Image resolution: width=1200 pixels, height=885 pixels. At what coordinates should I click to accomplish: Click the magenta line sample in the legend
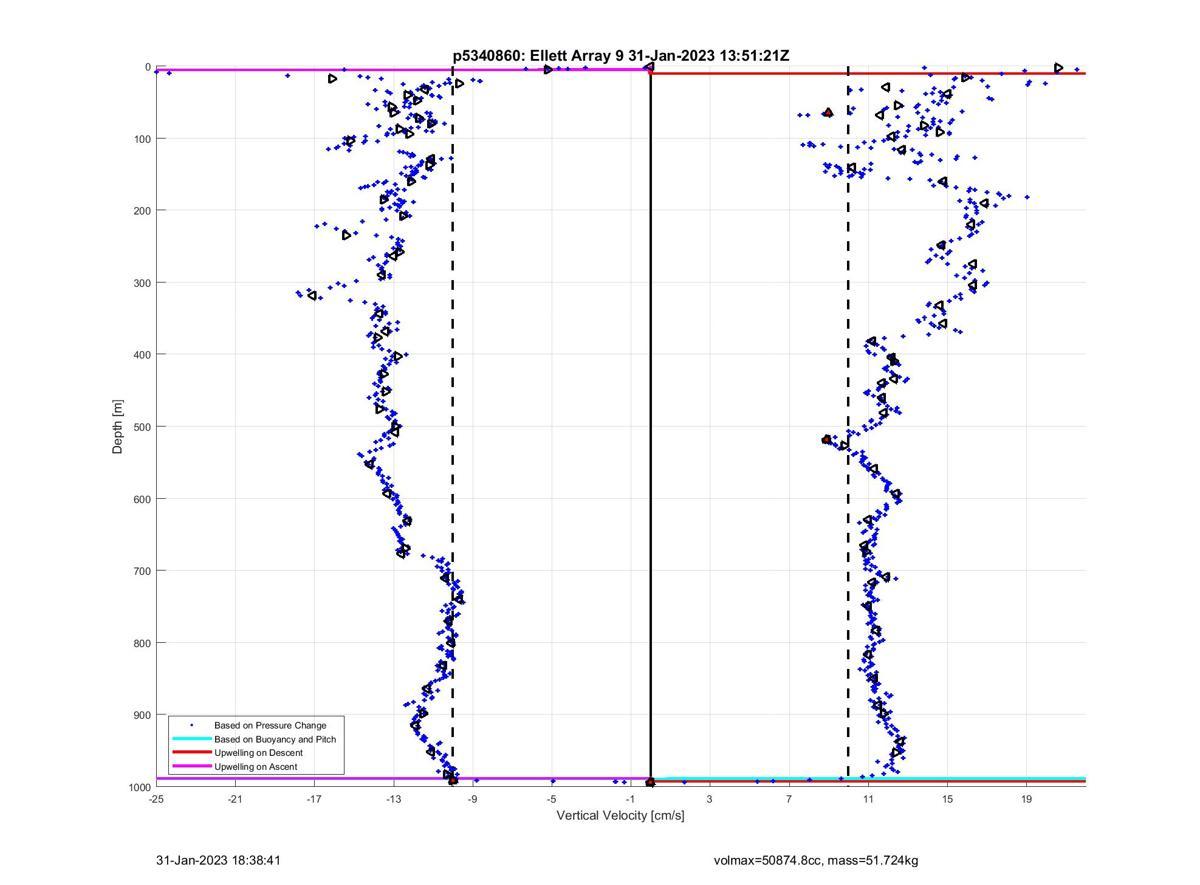click(x=191, y=767)
